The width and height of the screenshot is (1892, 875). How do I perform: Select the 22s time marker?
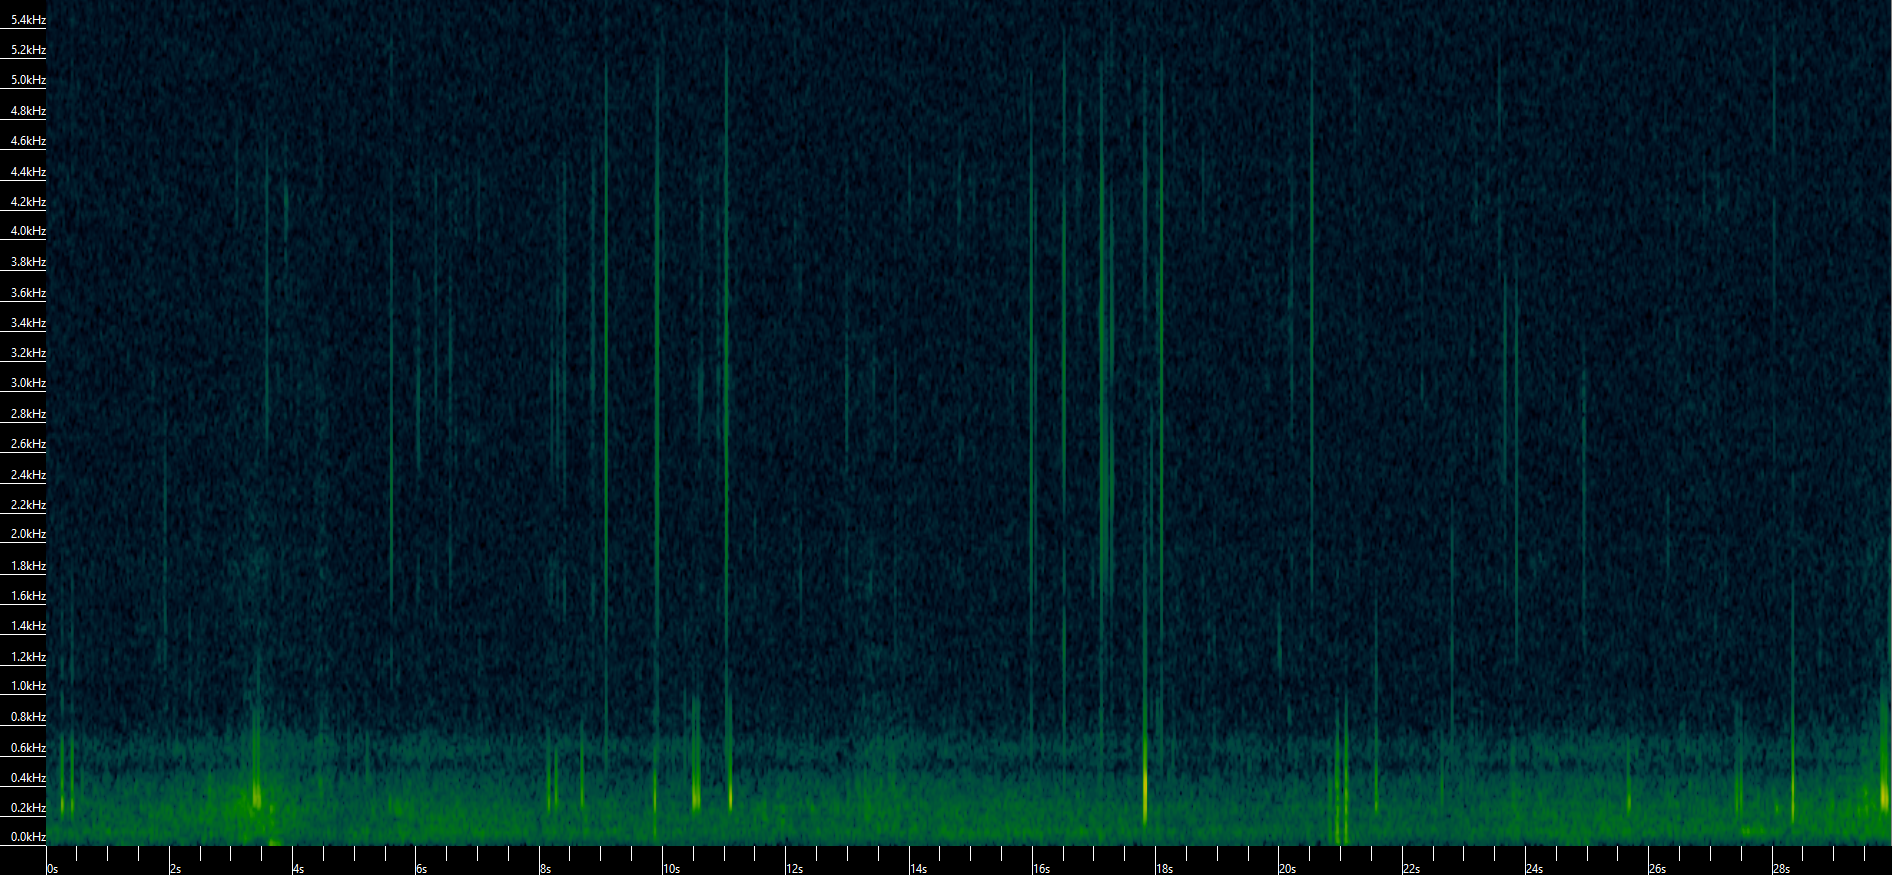[x=1412, y=869]
